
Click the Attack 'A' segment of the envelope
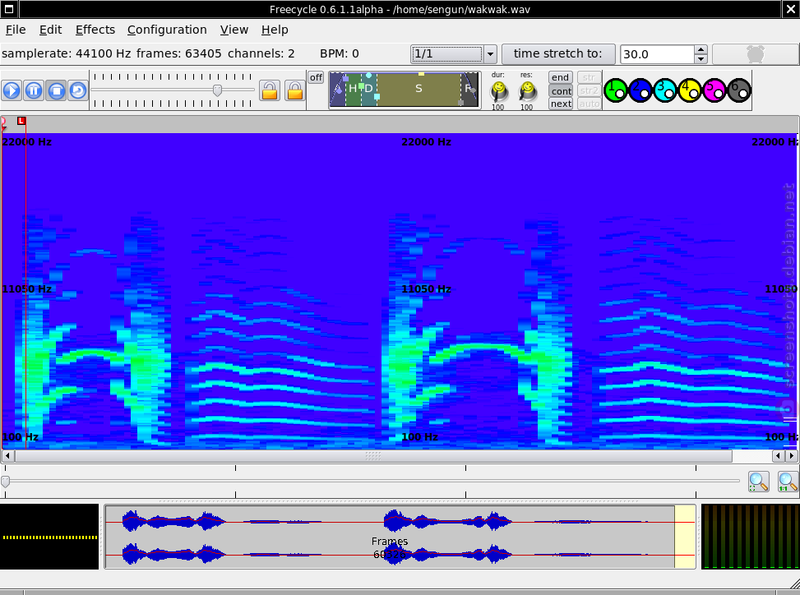point(338,89)
